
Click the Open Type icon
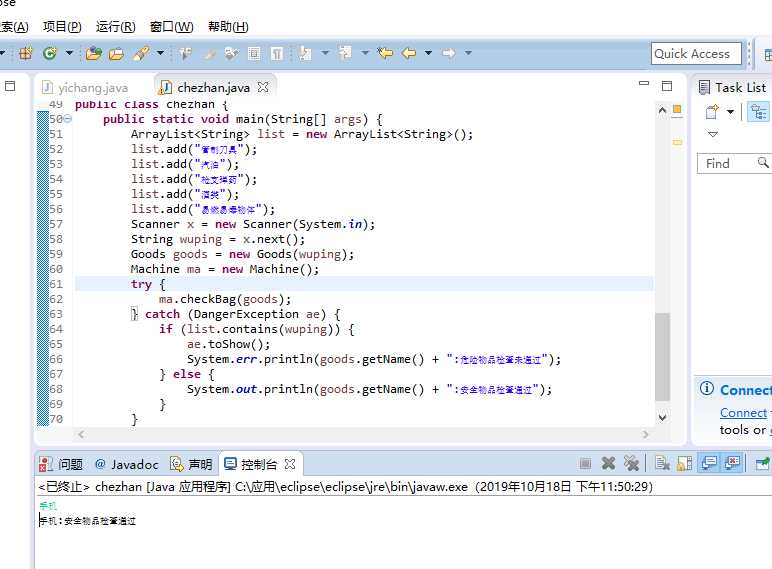pos(93,53)
